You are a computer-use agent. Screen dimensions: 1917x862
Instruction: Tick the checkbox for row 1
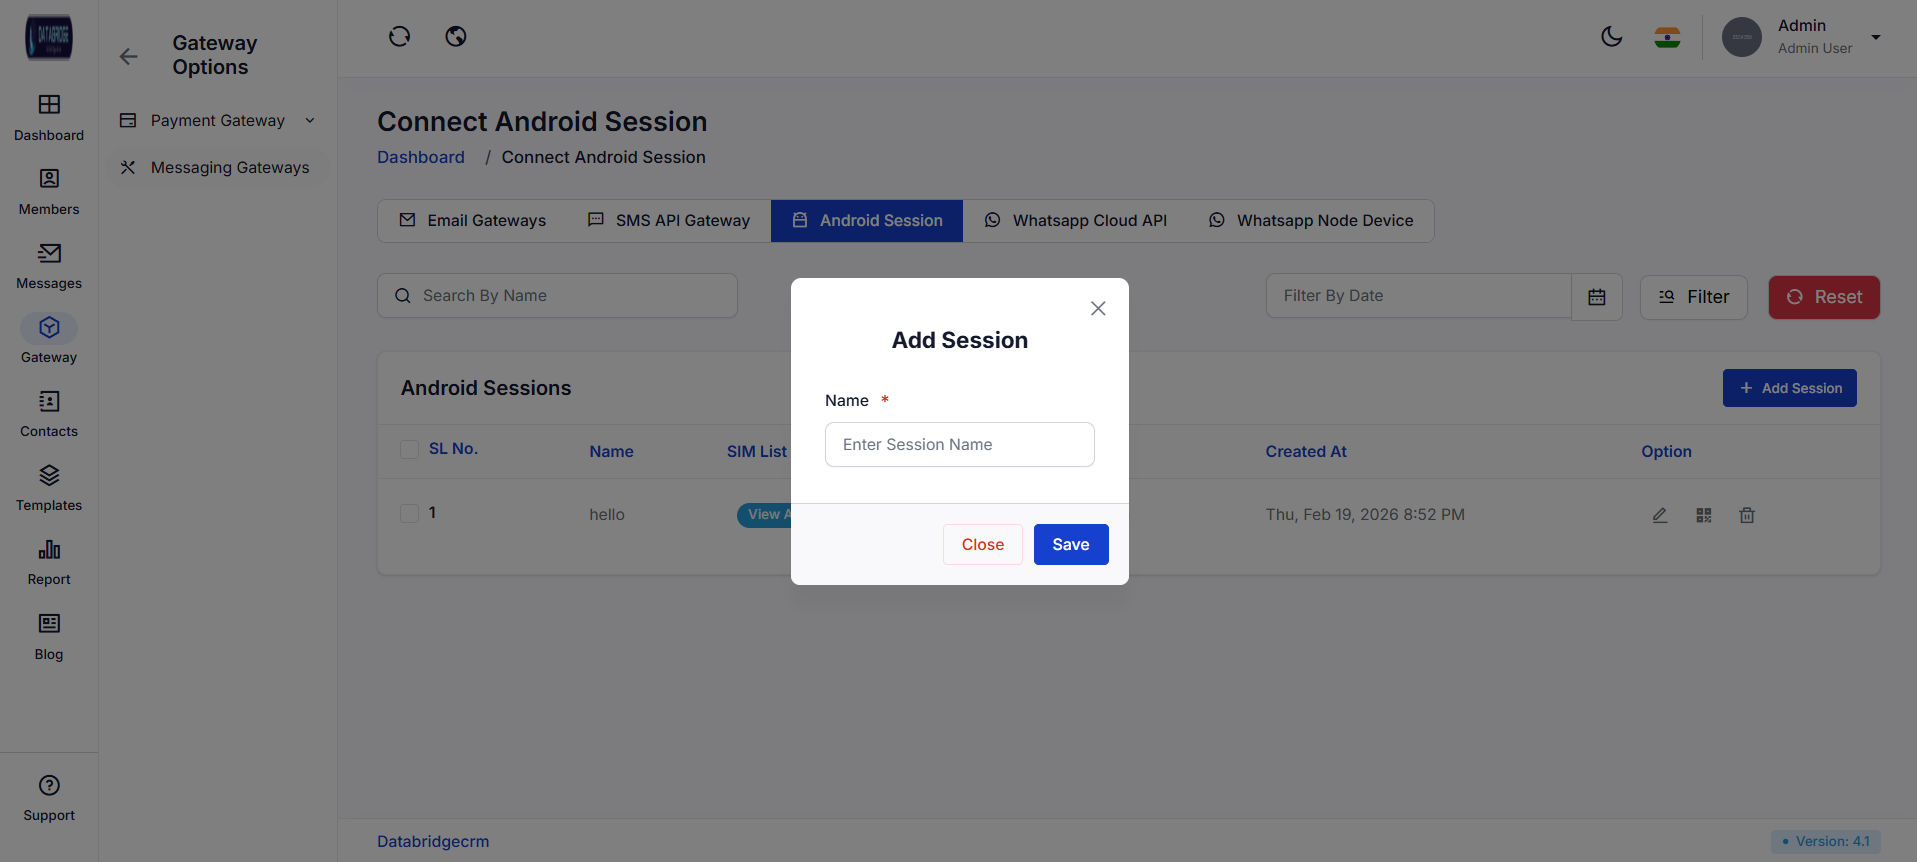pyautogui.click(x=410, y=513)
